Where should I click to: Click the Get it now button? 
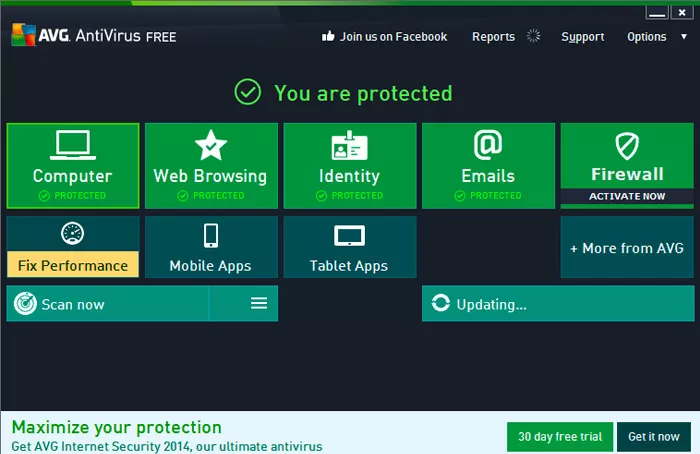pos(654,437)
